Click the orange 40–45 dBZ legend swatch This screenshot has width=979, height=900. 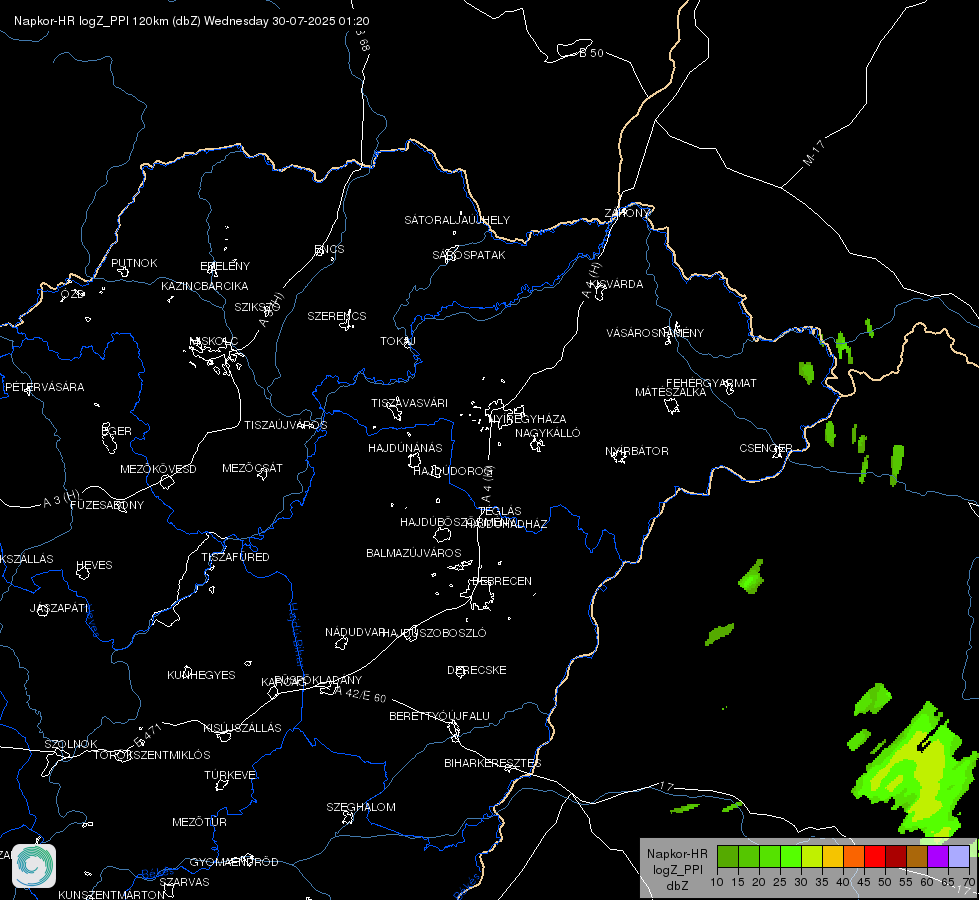[x=854, y=856]
